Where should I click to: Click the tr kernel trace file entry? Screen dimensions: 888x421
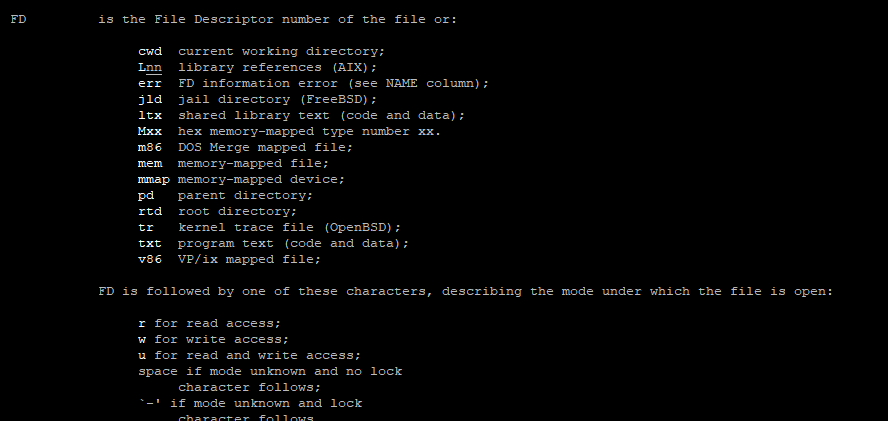click(270, 227)
